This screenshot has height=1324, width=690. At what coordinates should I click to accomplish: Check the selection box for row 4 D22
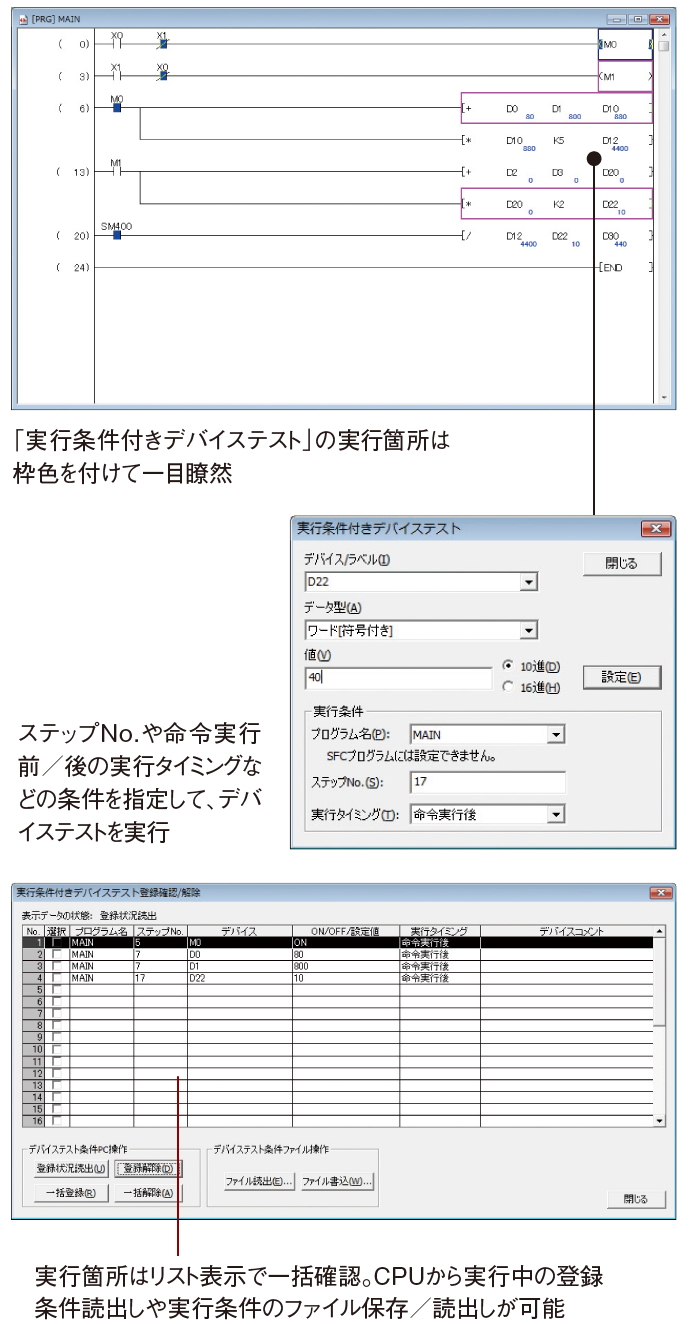click(x=57, y=978)
